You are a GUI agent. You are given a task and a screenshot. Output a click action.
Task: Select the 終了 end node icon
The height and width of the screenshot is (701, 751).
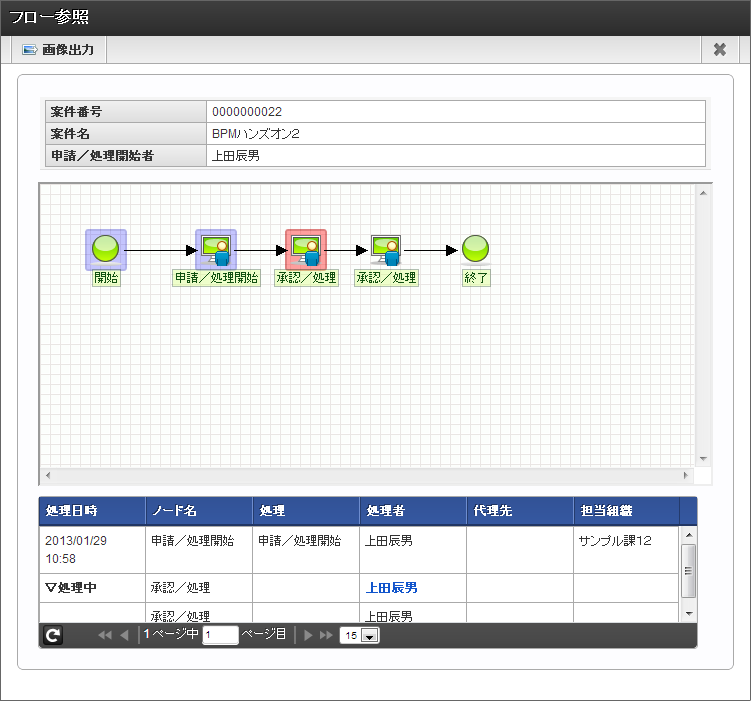(x=475, y=249)
